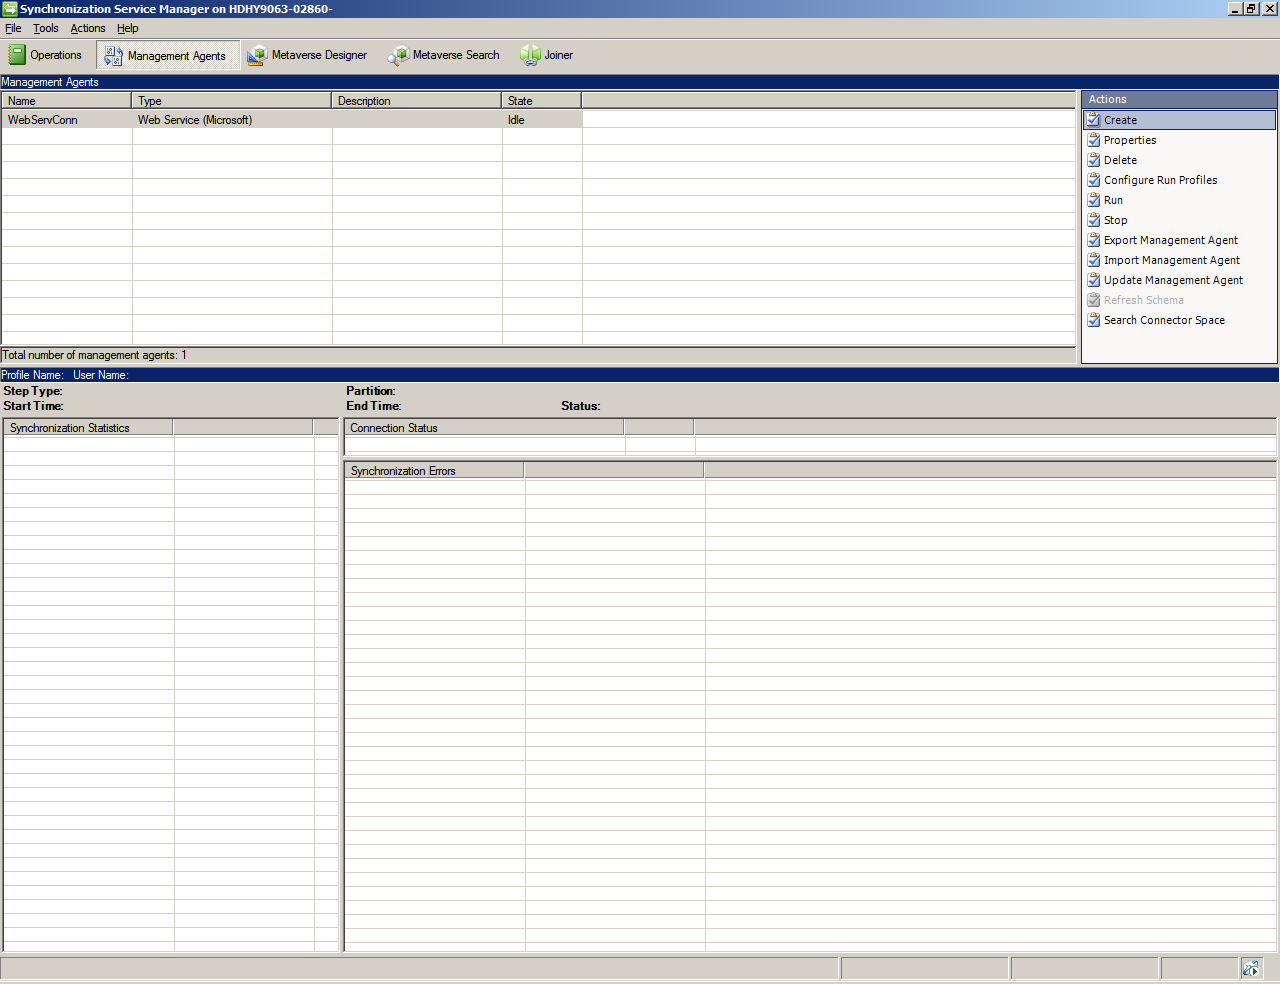Click the icon beside Delete action

point(1094,160)
